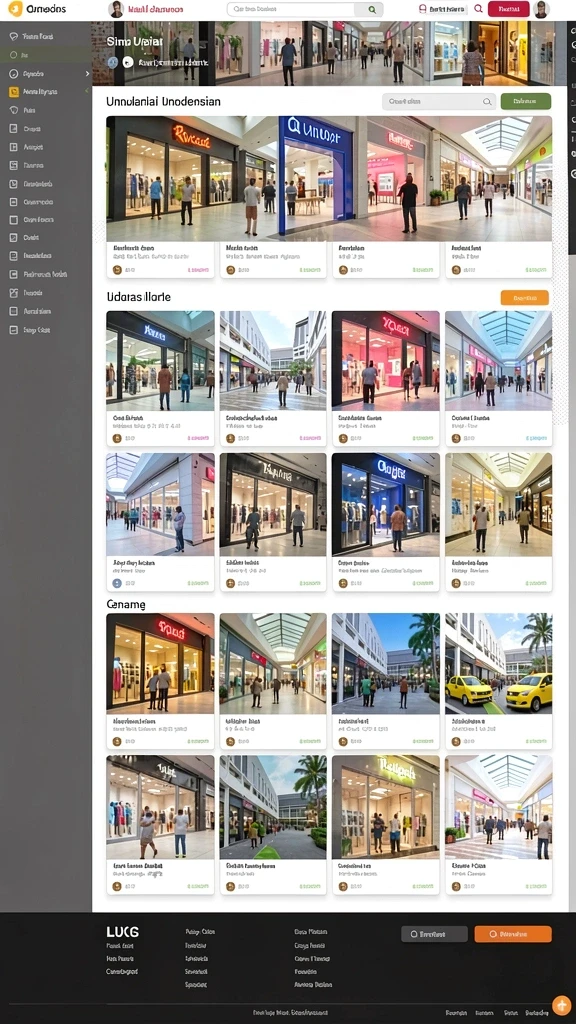The width and height of the screenshot is (576, 1024).
Task: Click the orange button in the footer
Action: click(x=513, y=934)
